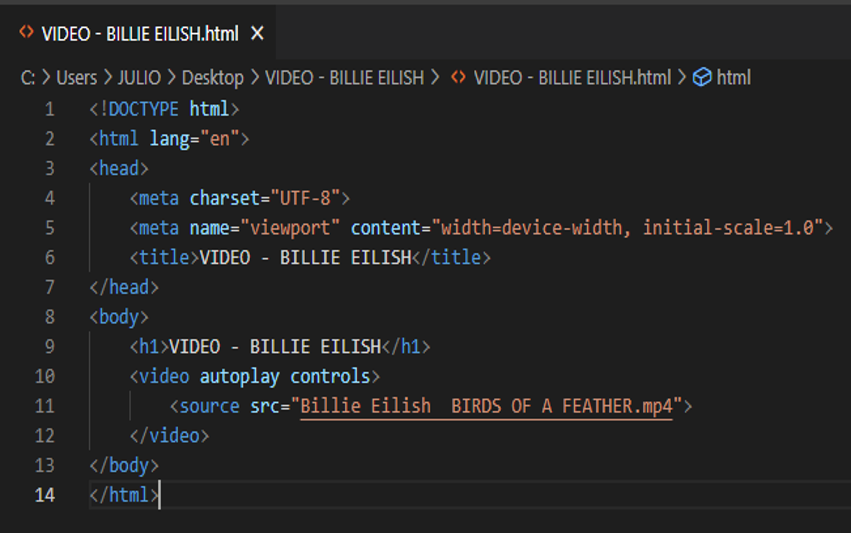Place cursor in the title tag text
The height and width of the screenshot is (533, 851).
tap(305, 258)
